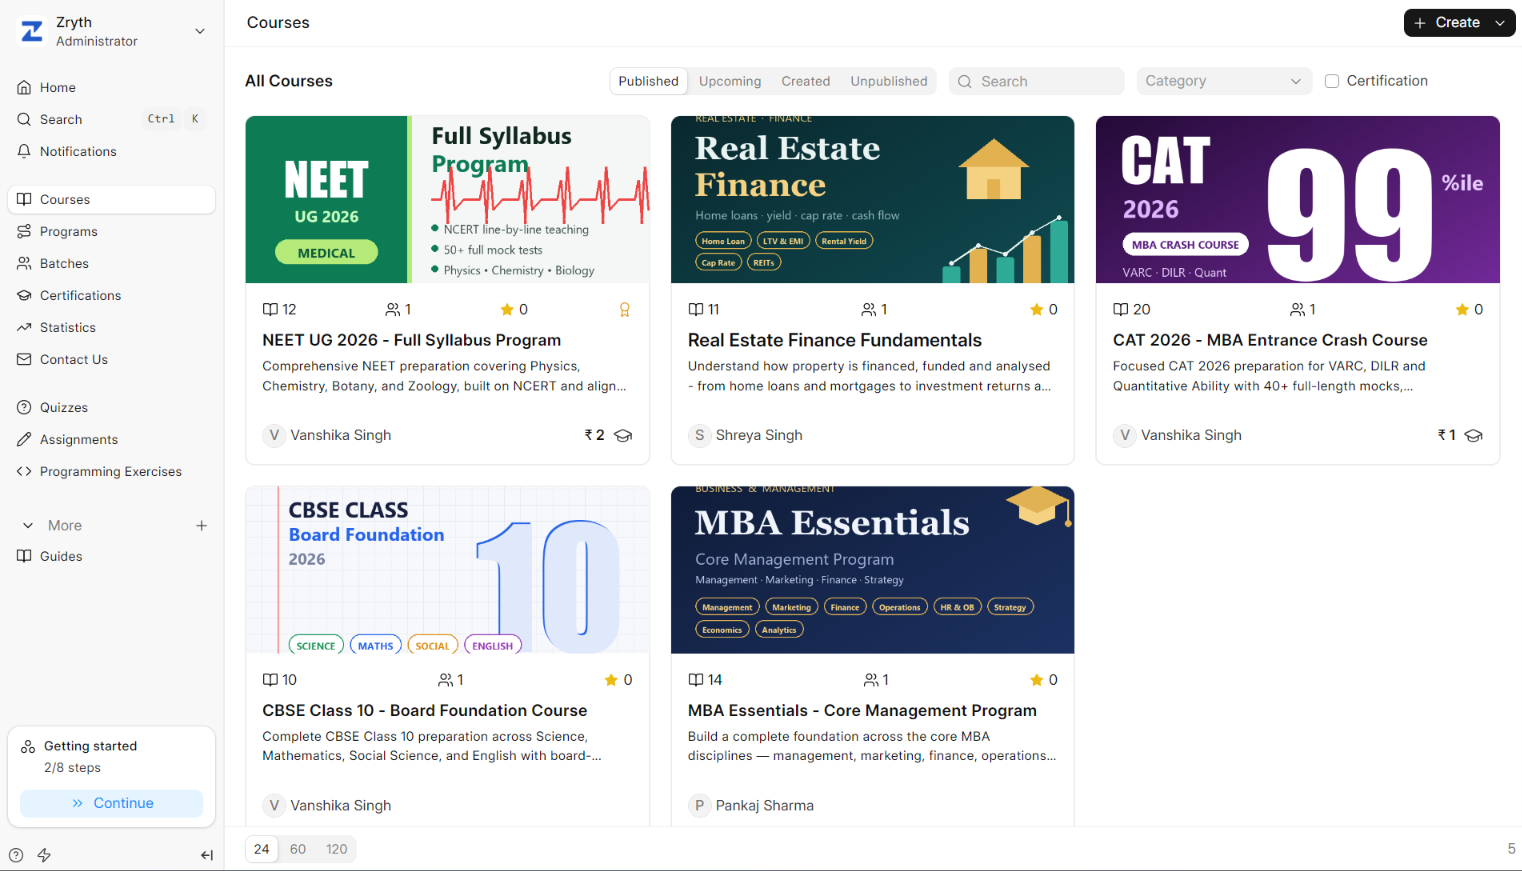Open the Zryth logo in the sidebar header
The height and width of the screenshot is (871, 1522).
tap(32, 31)
